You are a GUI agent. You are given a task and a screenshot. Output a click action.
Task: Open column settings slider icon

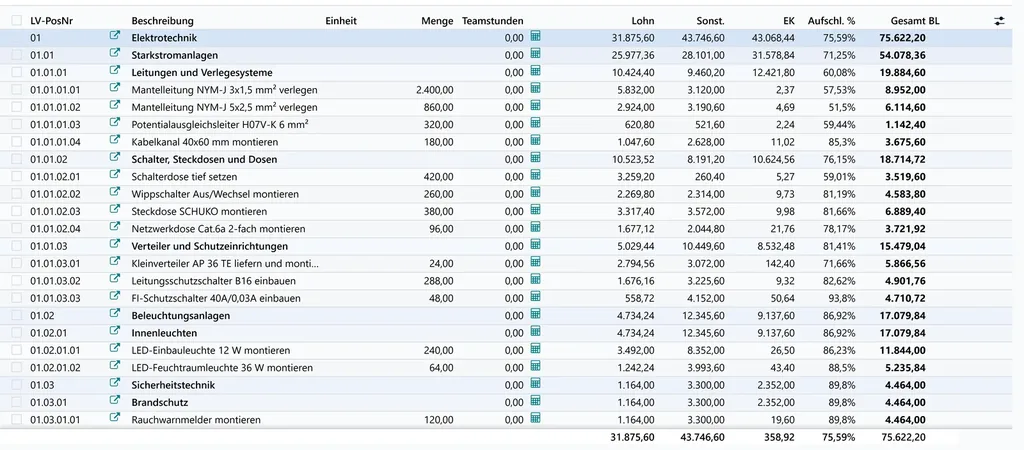coord(999,21)
